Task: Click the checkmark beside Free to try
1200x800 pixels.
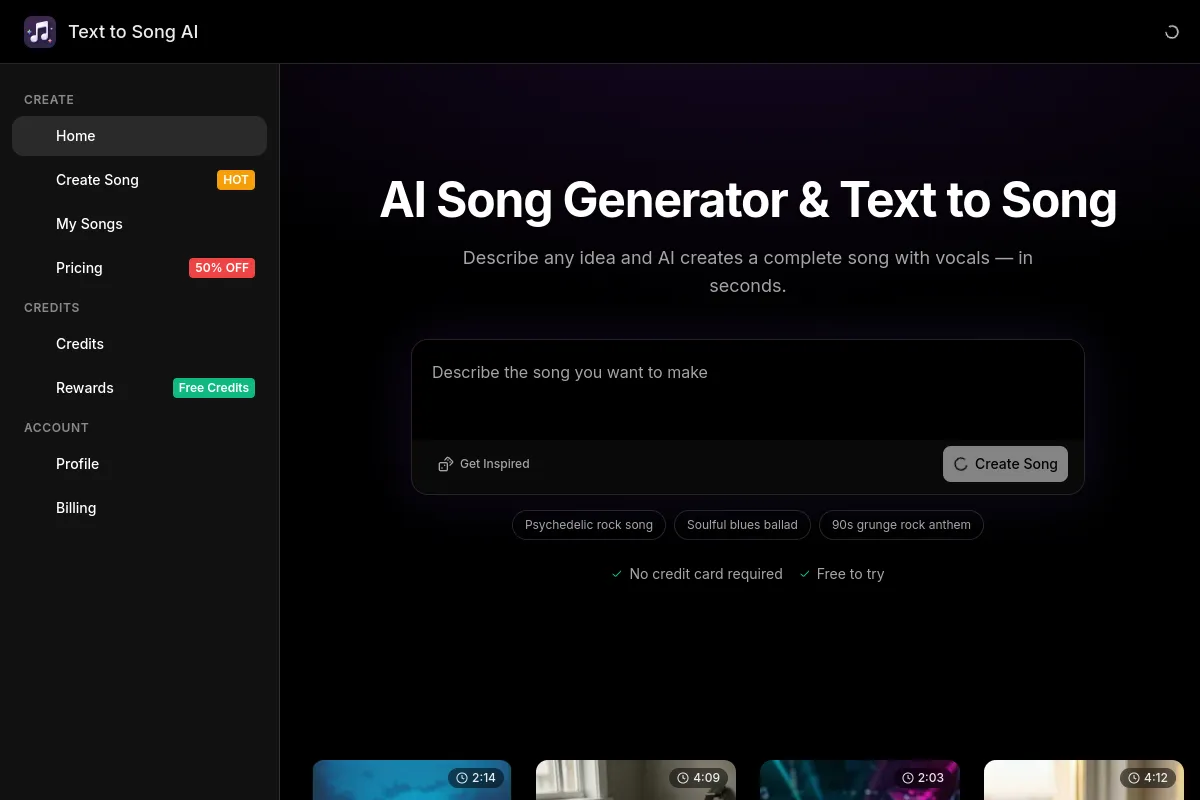Action: [x=805, y=574]
